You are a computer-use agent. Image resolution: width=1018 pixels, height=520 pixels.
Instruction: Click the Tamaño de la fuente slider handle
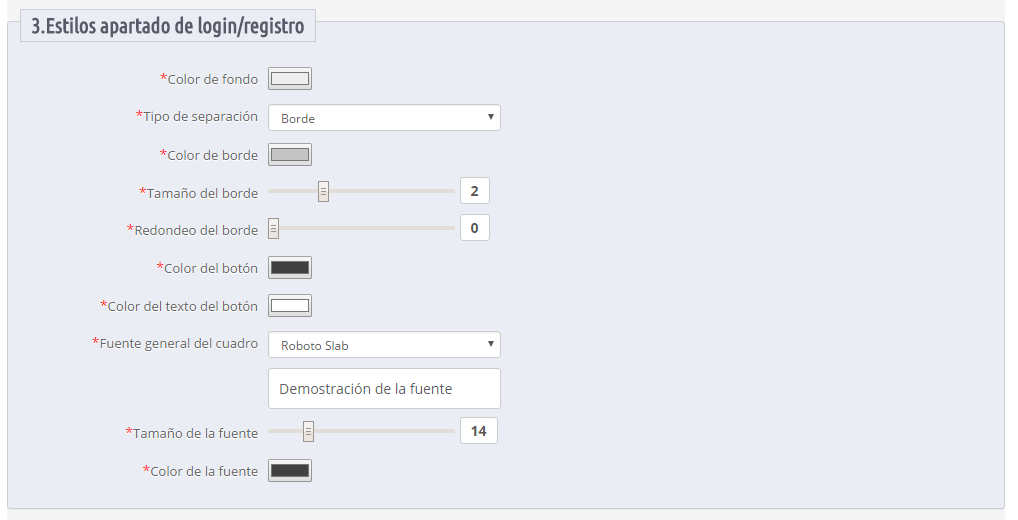(308, 431)
